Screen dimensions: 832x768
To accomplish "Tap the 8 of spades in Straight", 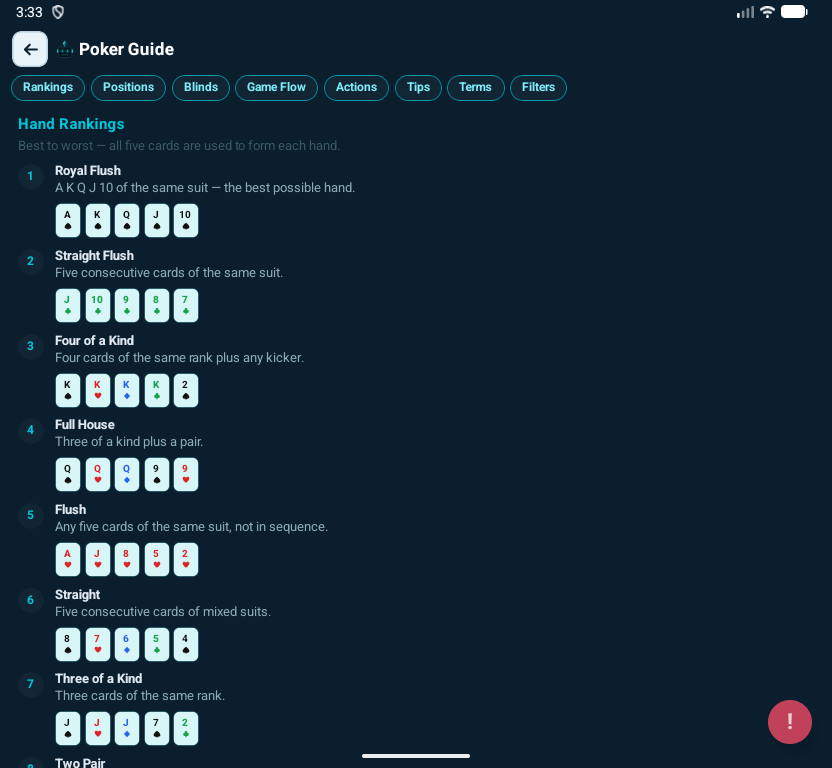I will point(68,644).
